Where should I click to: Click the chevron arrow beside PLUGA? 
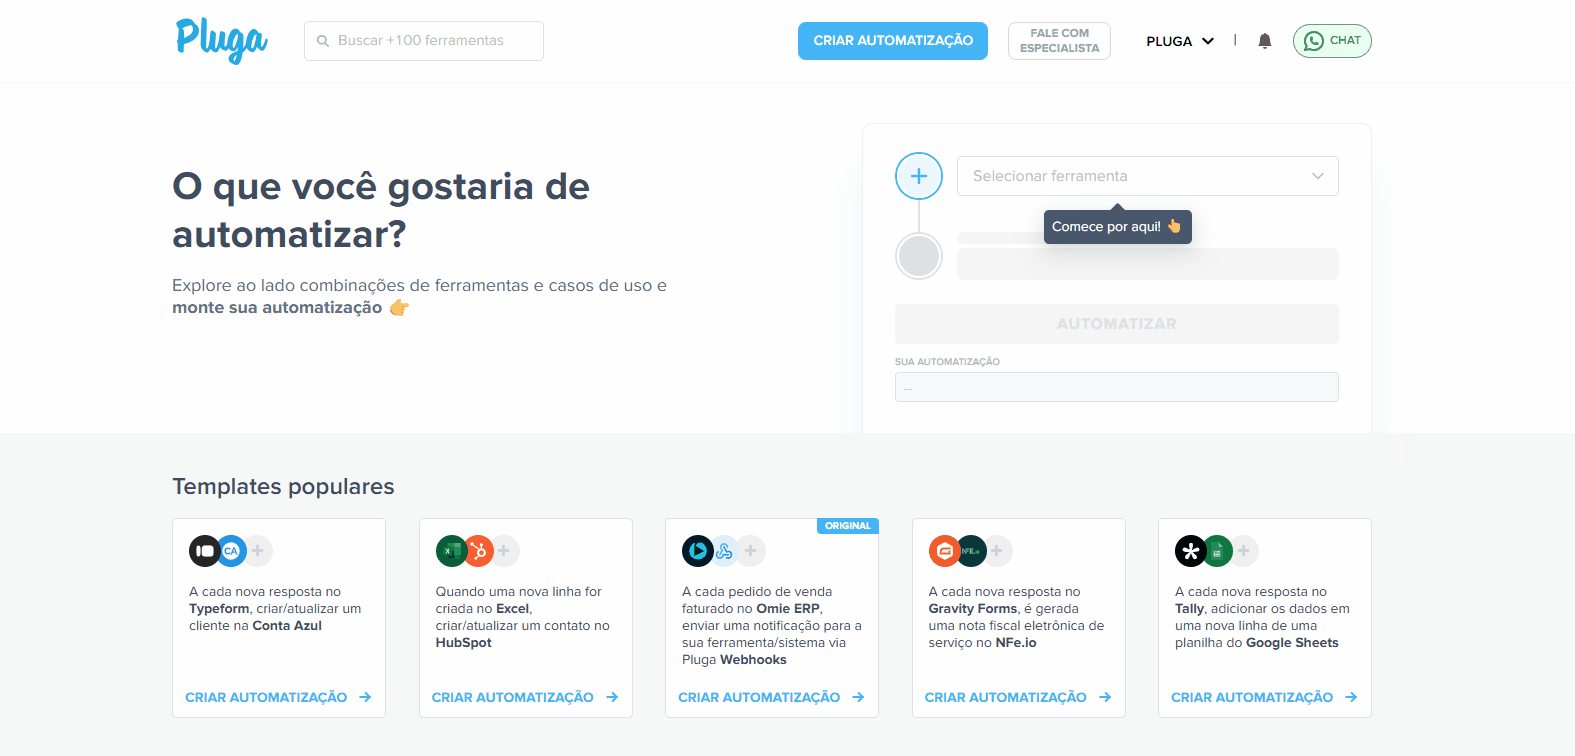[1208, 41]
